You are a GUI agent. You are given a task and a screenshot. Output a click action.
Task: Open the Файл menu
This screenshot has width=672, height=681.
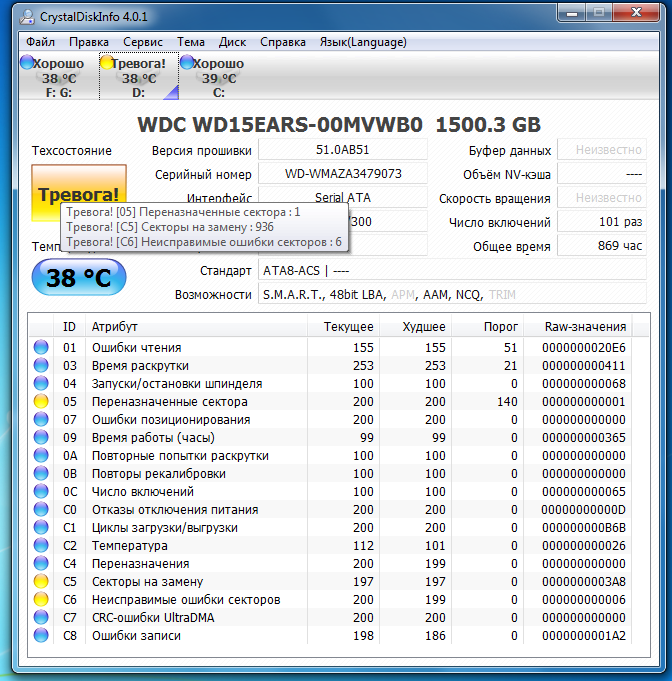(x=40, y=42)
